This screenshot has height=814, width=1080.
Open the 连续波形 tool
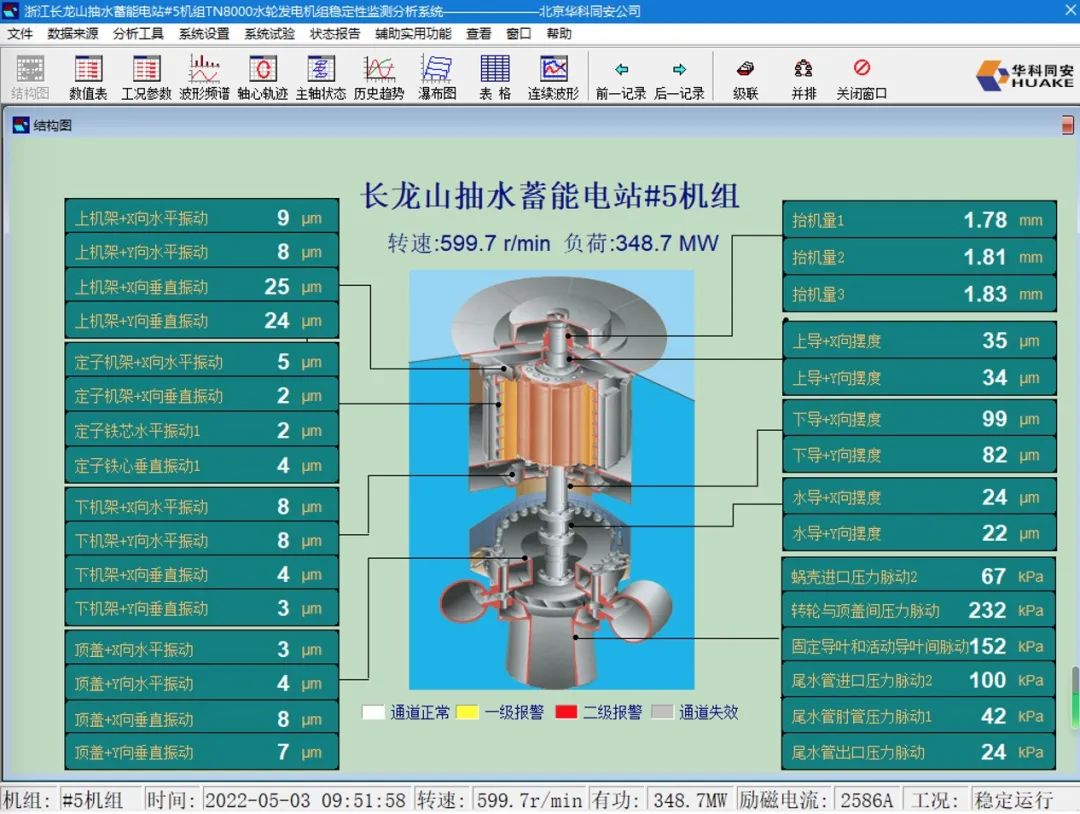coord(553,77)
